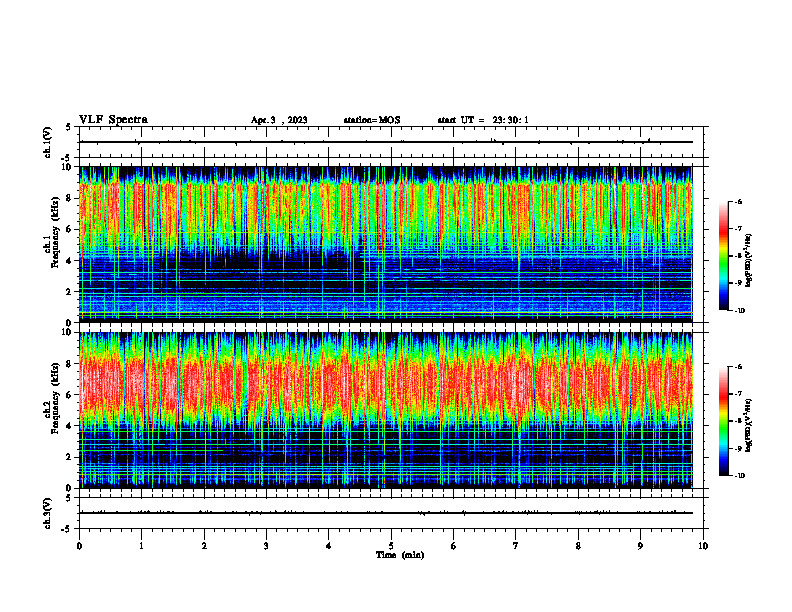The height and width of the screenshot is (612, 792).
Task: Click the "-10" label on ch.1 color scale
Action: coord(739,311)
